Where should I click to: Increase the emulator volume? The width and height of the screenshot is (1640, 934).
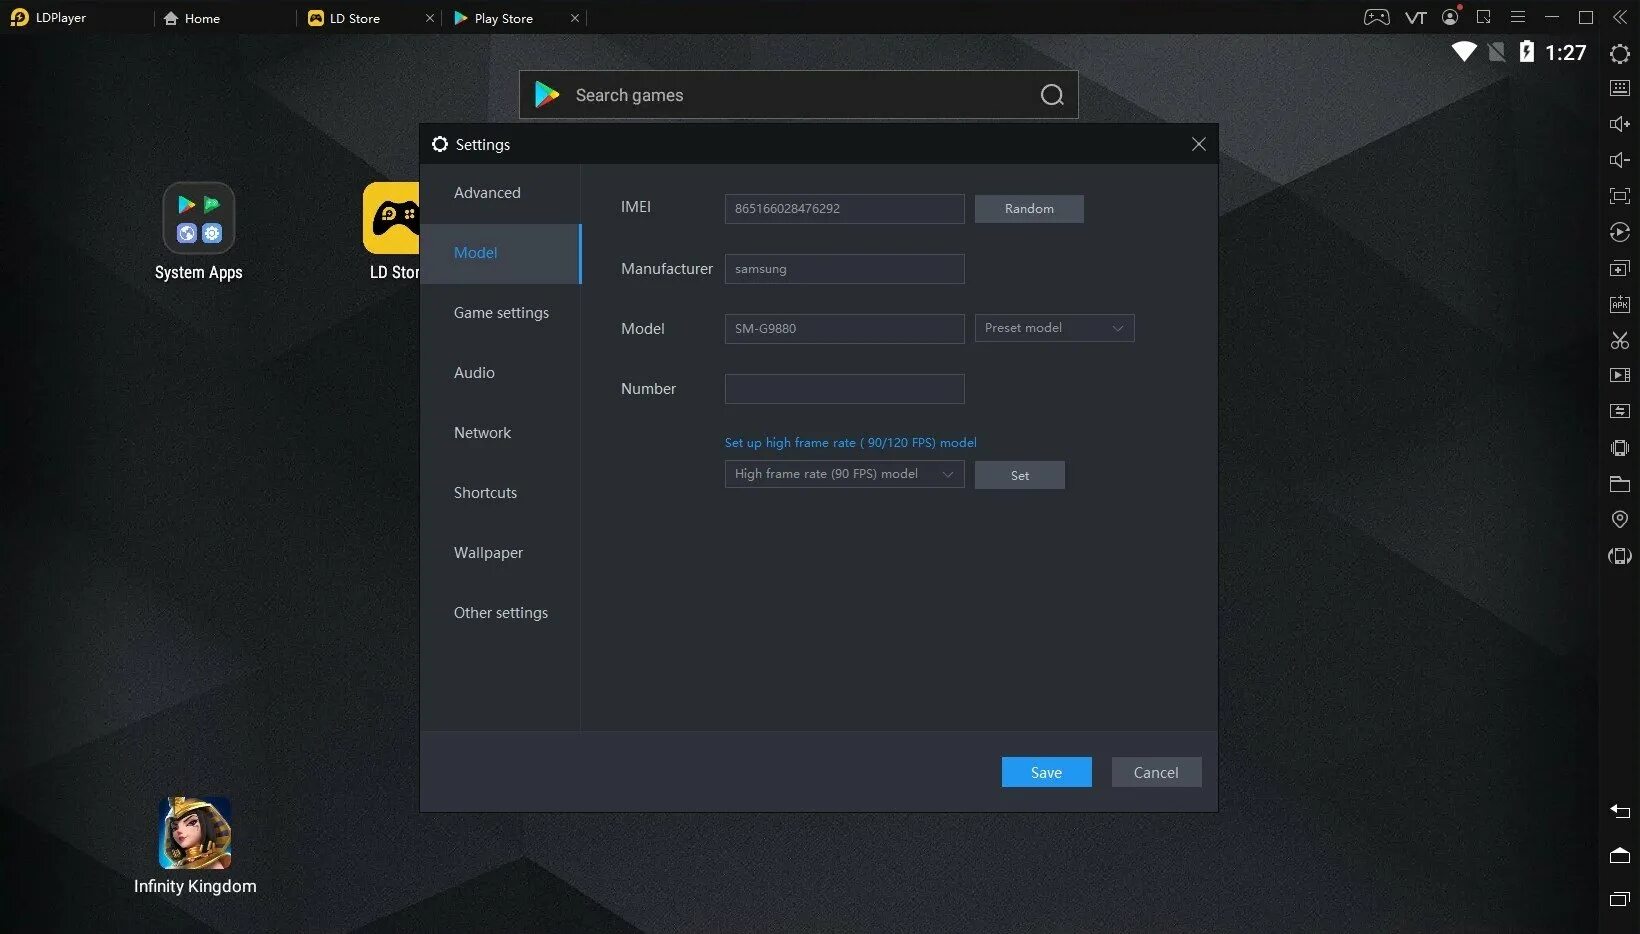click(1619, 123)
